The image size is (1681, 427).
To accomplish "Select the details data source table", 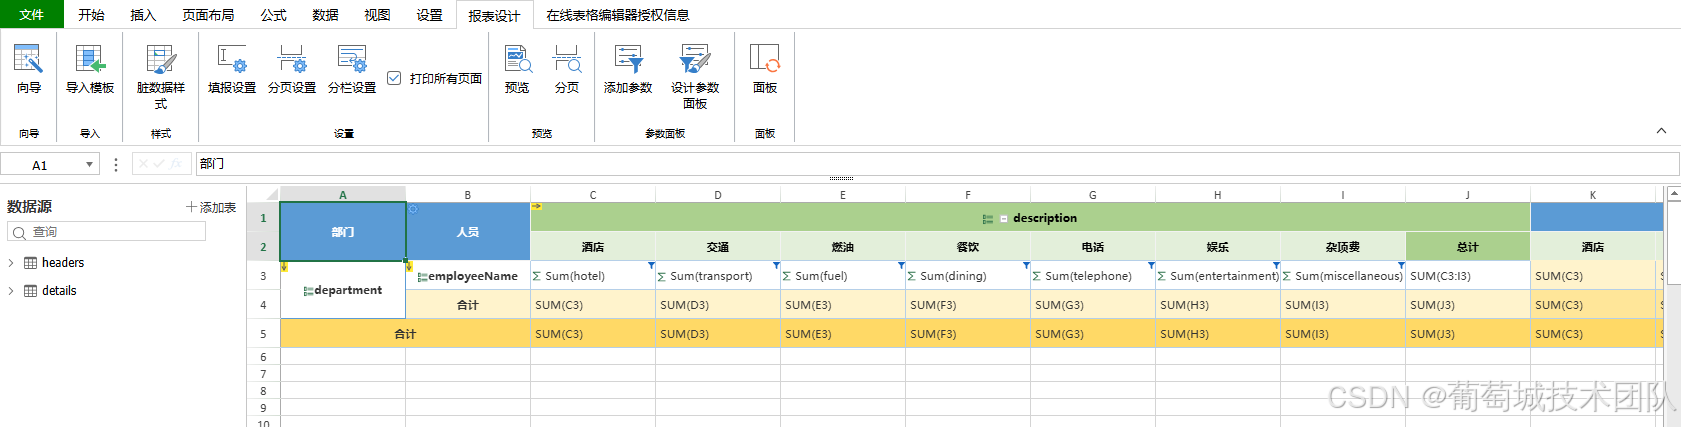I will tap(59, 291).
